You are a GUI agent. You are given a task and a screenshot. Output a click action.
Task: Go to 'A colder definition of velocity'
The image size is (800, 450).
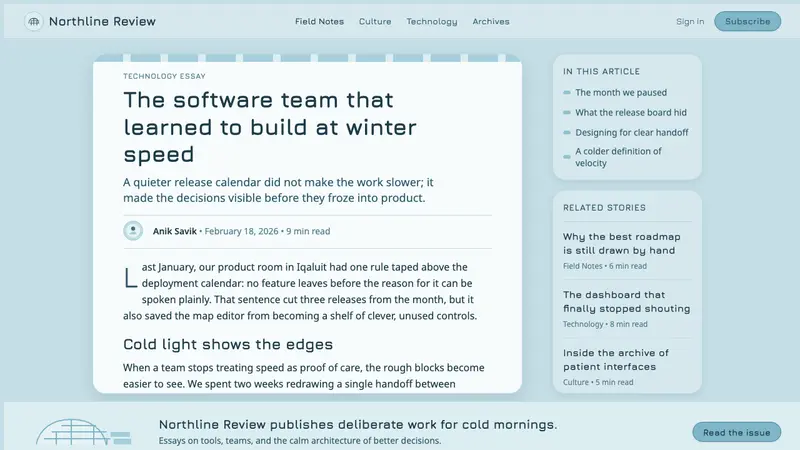pyautogui.click(x=618, y=157)
